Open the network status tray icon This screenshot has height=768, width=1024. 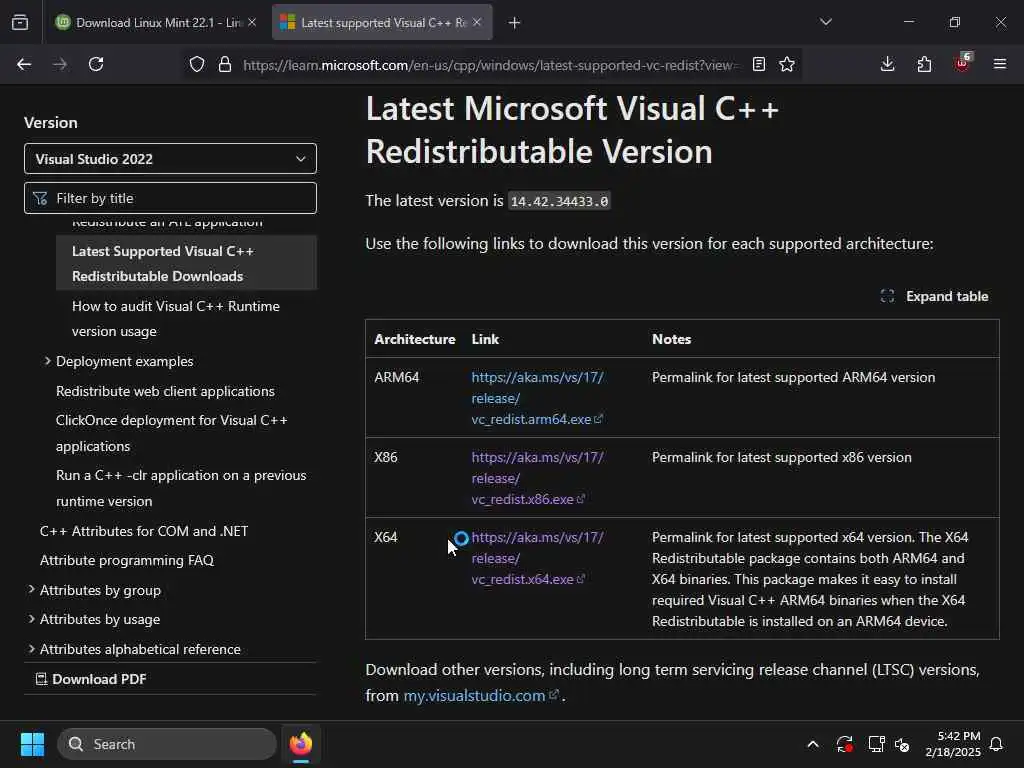876,744
